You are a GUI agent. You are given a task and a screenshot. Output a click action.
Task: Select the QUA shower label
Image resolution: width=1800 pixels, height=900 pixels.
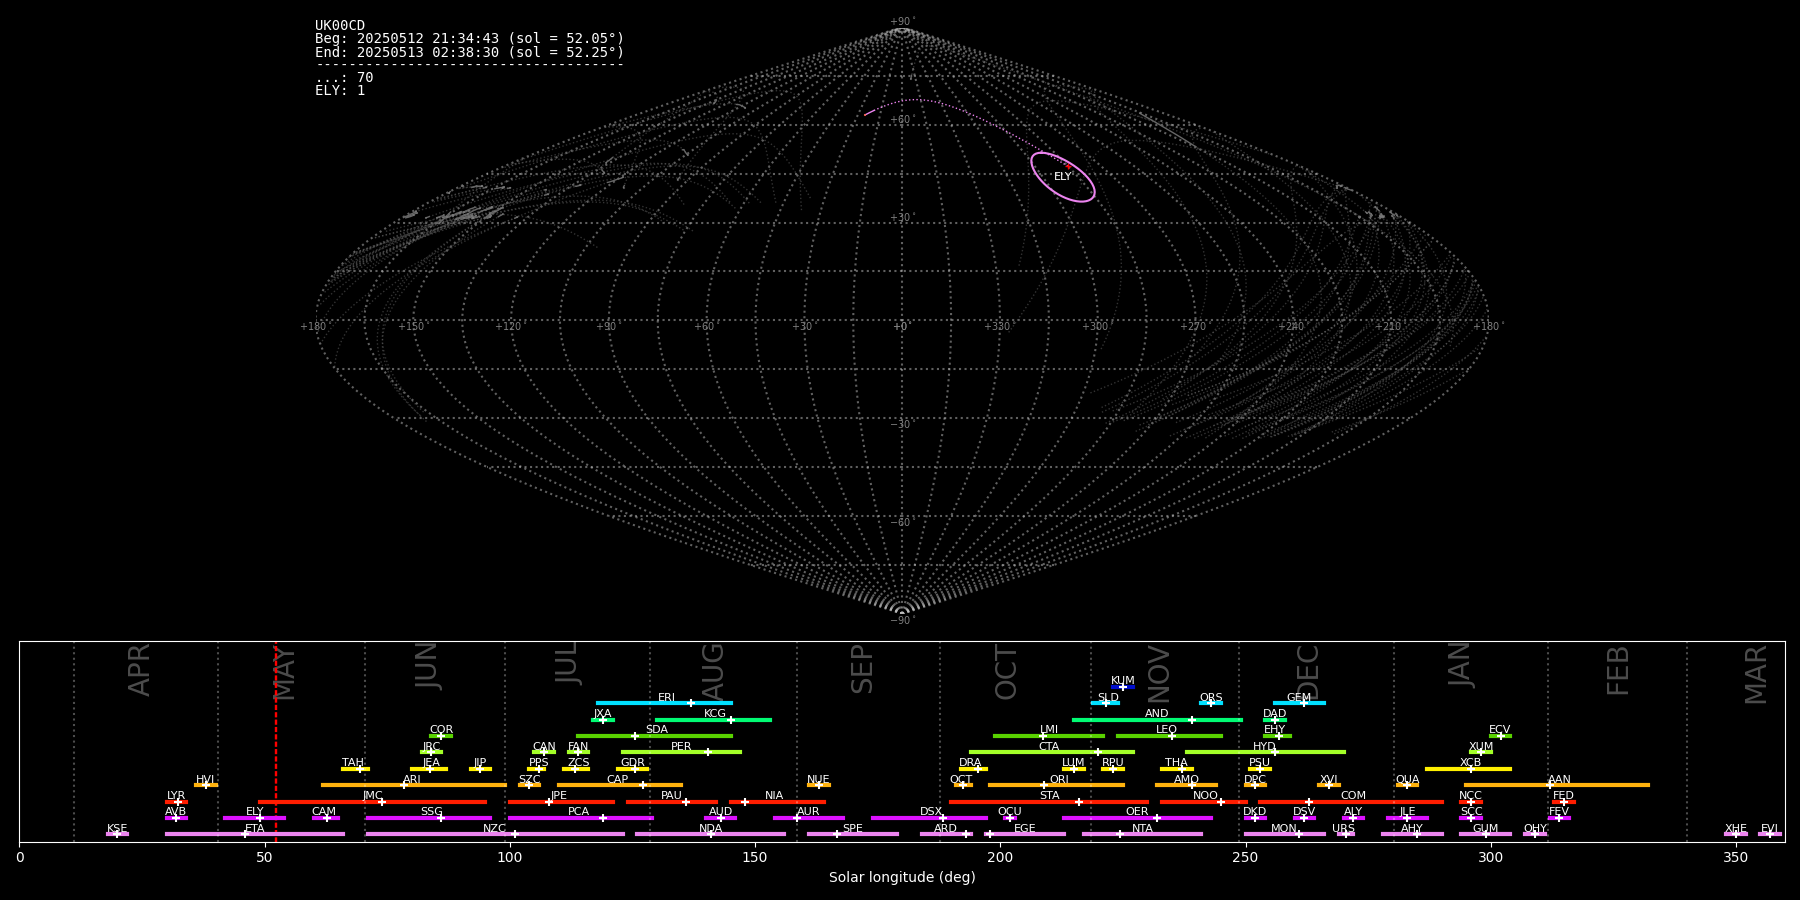(1408, 780)
